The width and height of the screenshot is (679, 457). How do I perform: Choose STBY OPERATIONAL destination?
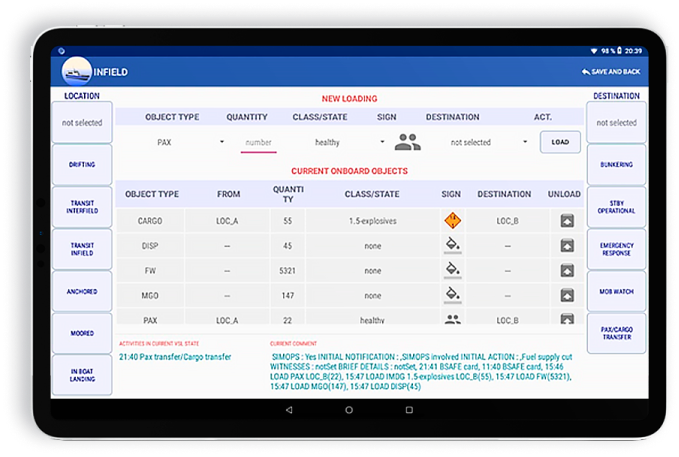(616, 207)
